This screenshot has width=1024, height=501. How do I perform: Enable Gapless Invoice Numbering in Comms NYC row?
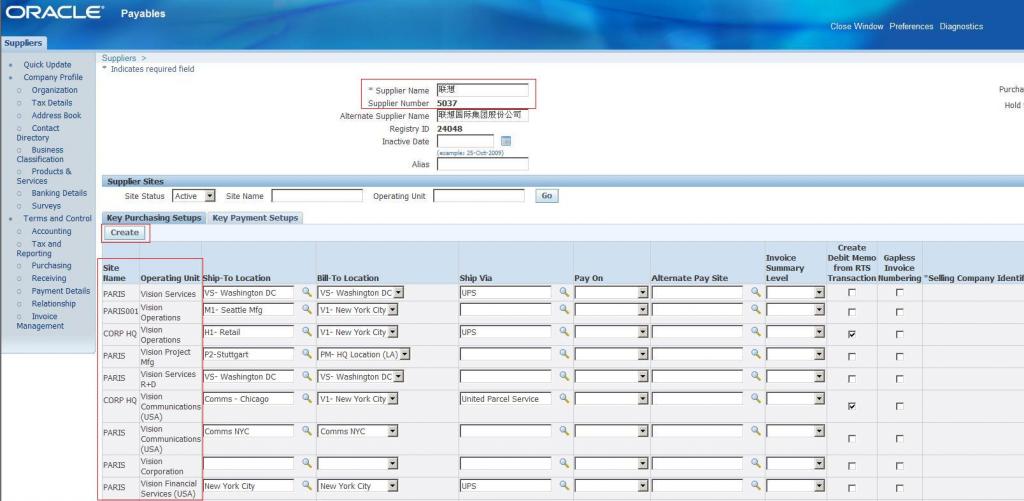[x=900, y=439]
